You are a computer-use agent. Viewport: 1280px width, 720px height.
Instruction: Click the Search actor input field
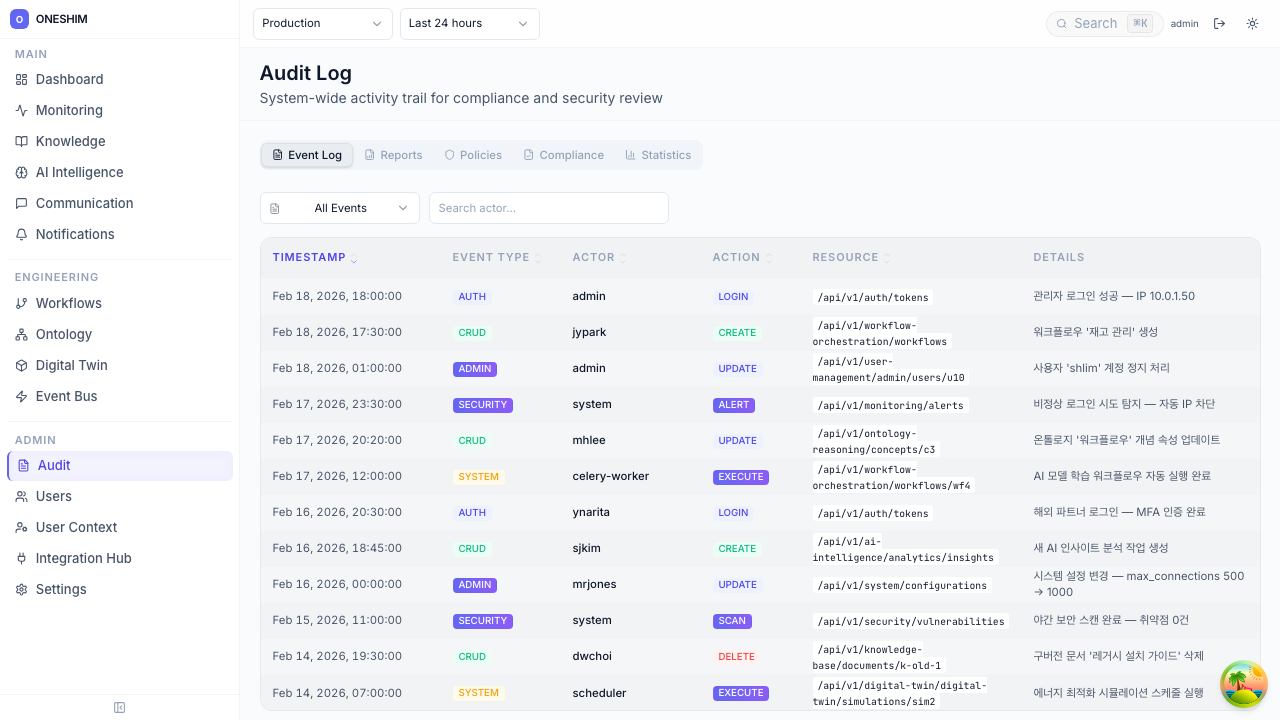tap(548, 208)
